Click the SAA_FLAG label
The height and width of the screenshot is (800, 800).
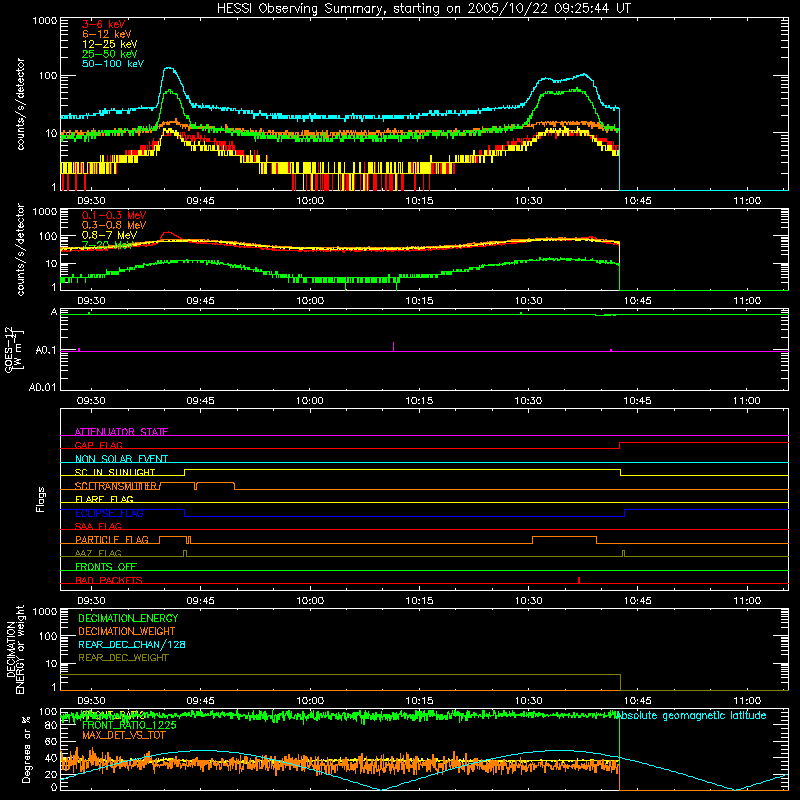(x=98, y=526)
